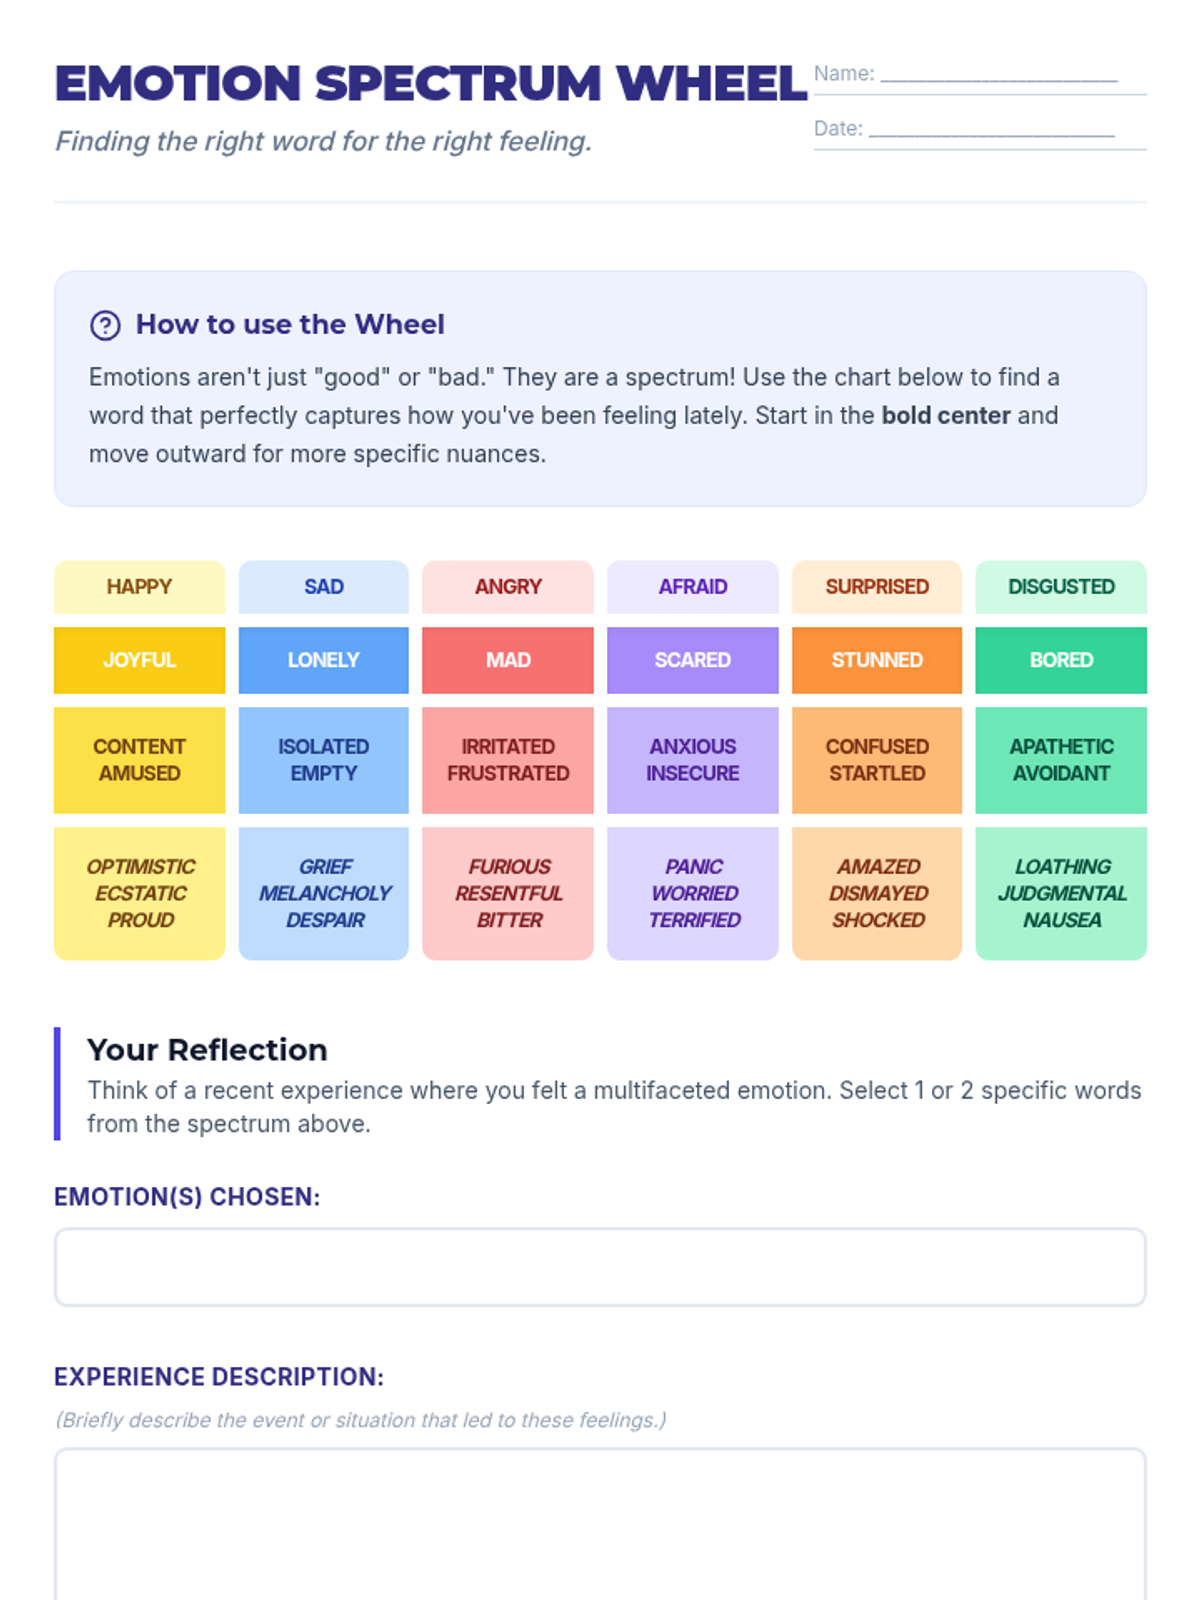
Task: Click the Date field line
Action: pyautogui.click(x=991, y=131)
